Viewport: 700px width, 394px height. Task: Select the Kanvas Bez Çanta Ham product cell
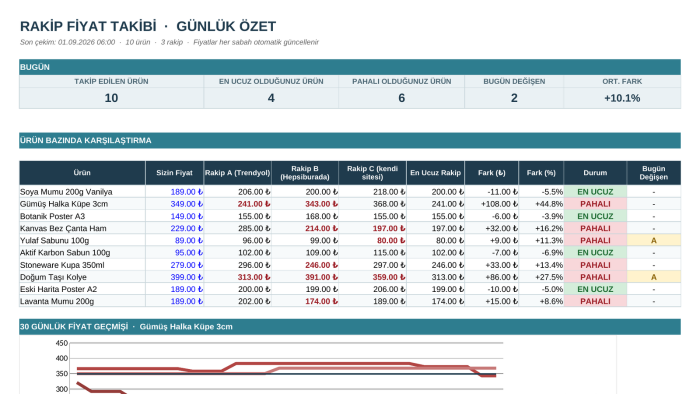[x=82, y=228]
